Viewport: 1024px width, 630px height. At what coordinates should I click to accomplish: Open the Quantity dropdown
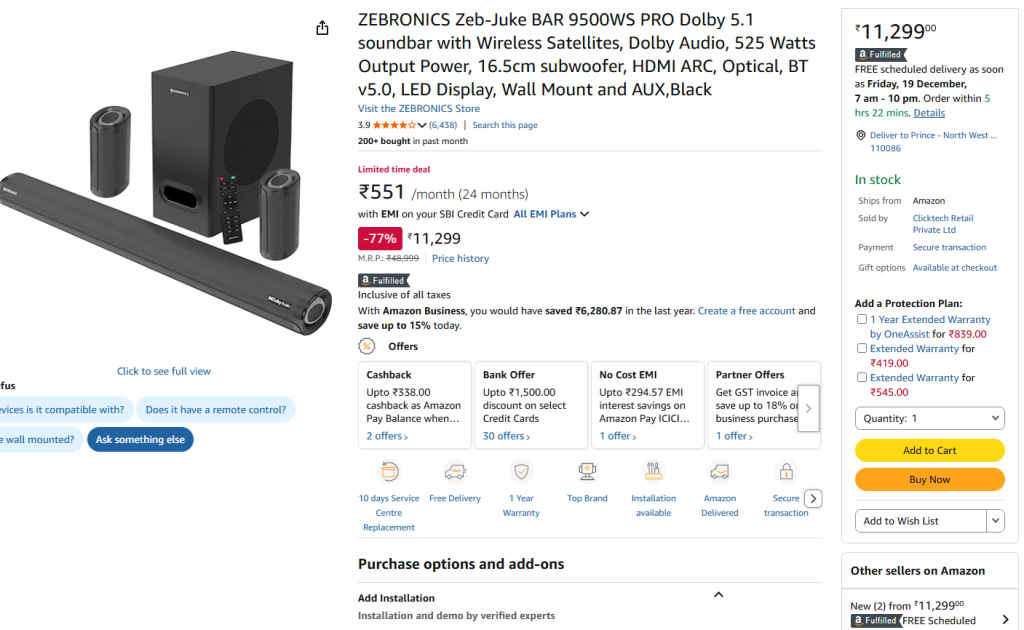(929, 418)
